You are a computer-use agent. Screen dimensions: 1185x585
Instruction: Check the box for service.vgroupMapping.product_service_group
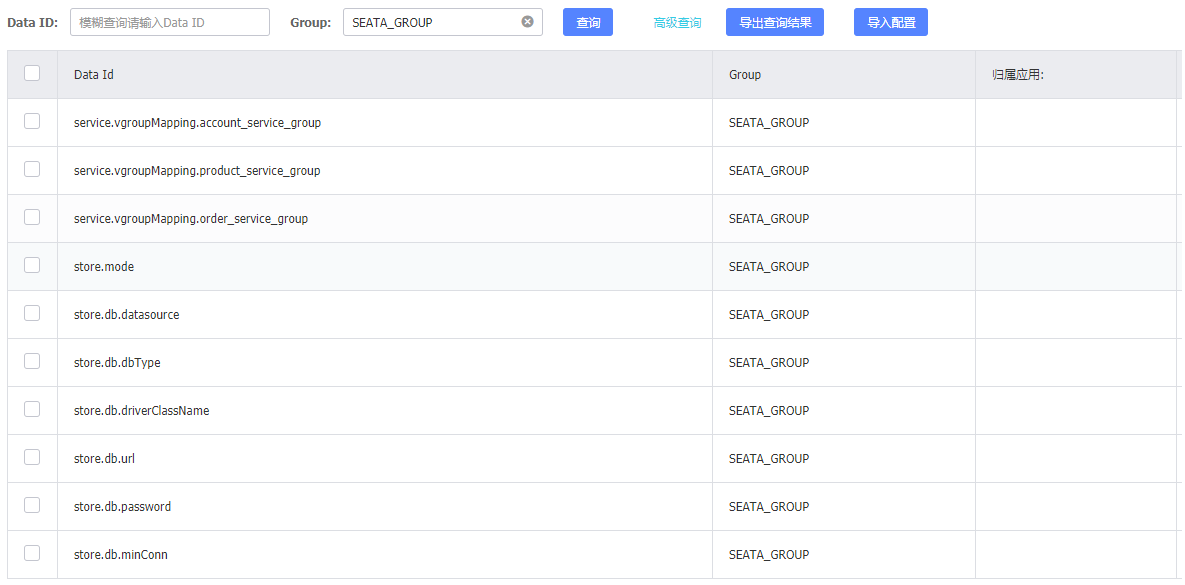(32, 169)
